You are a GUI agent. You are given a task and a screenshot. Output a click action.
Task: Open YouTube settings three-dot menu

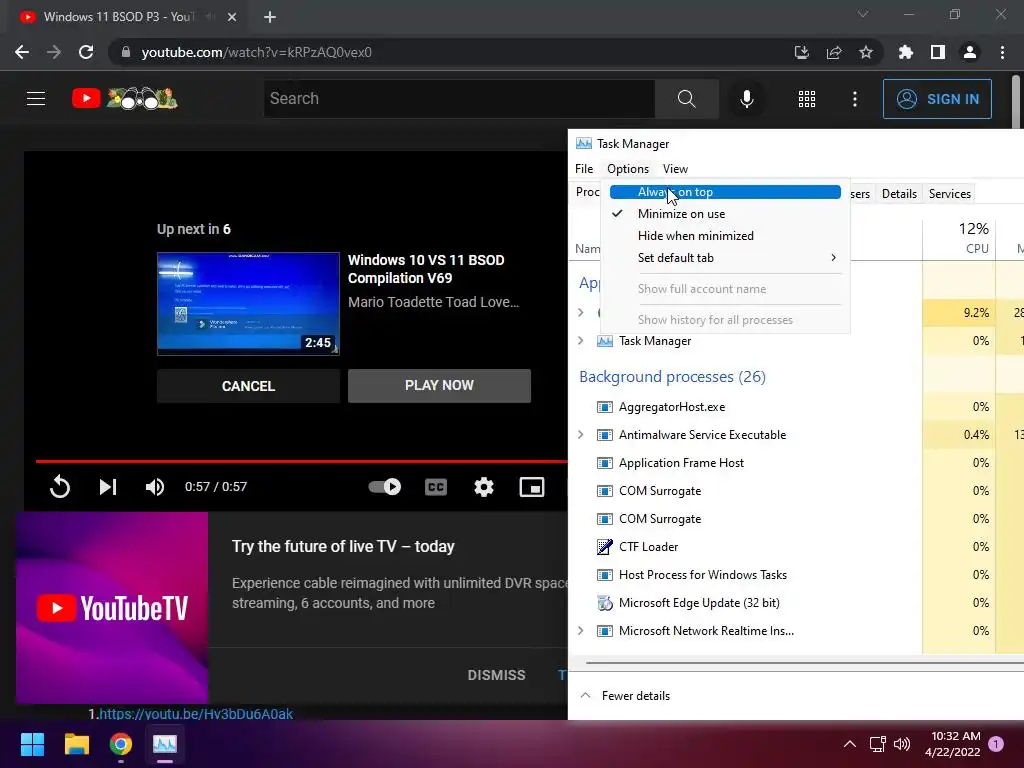click(x=855, y=99)
